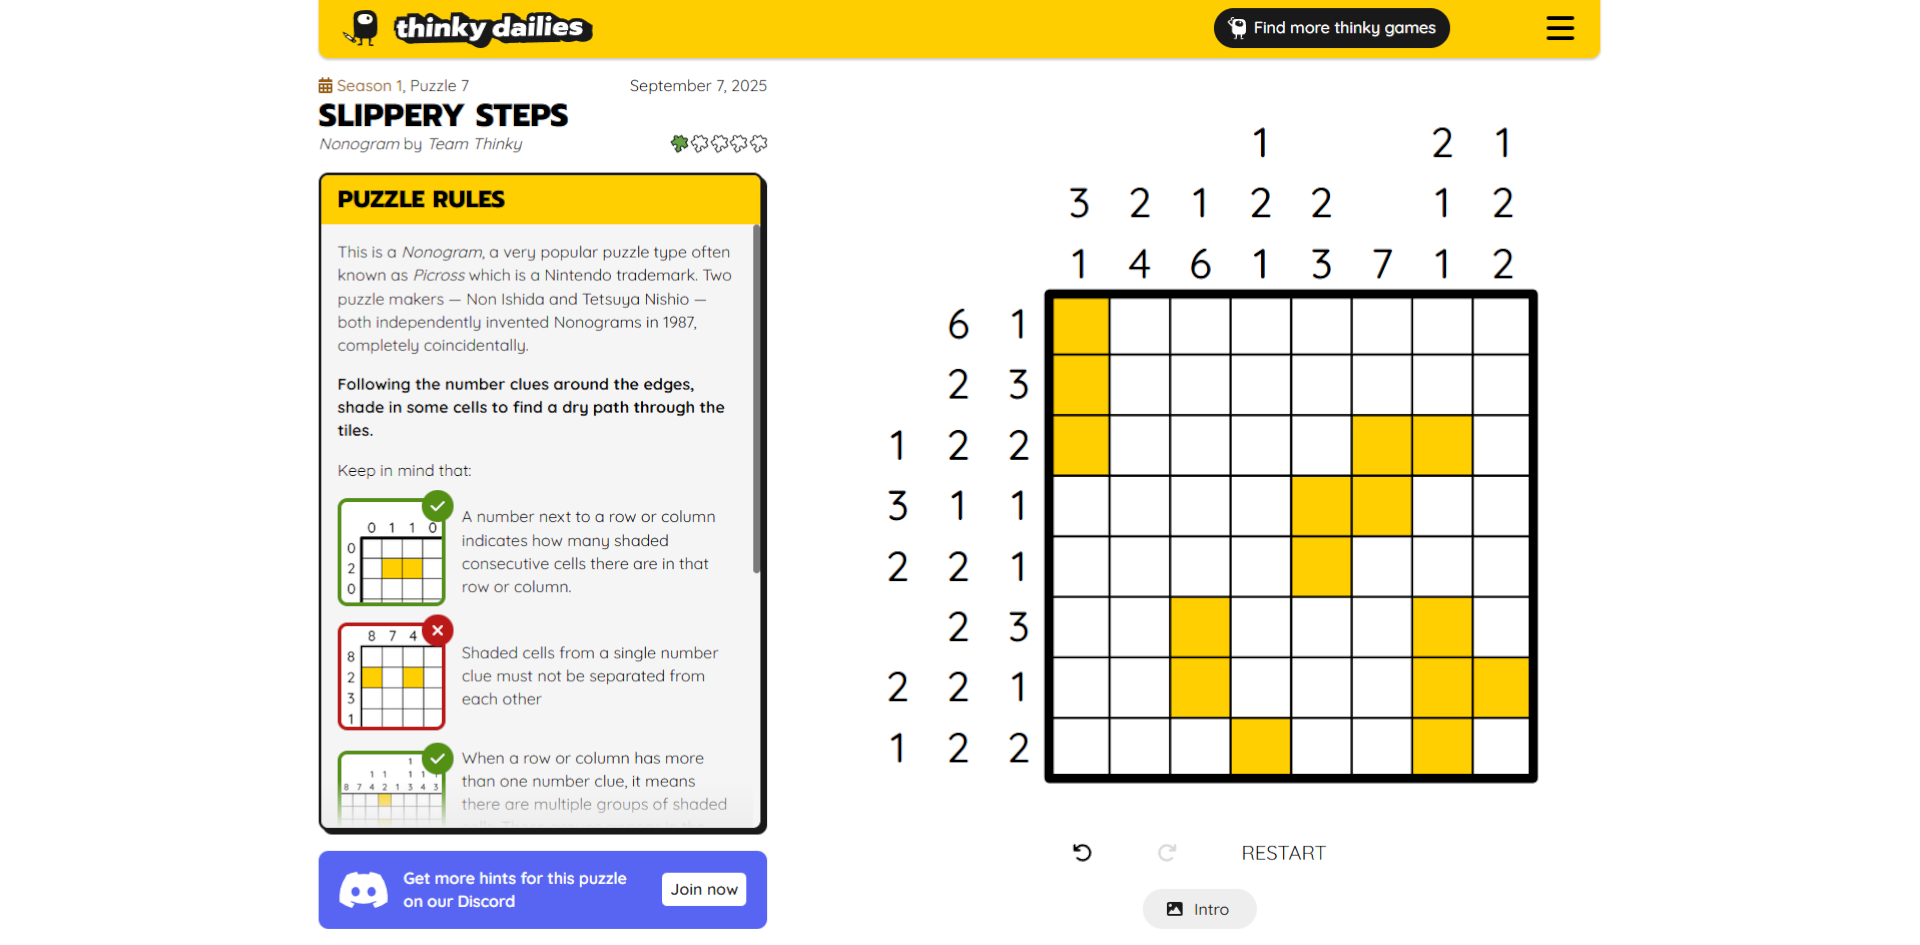Unshade the top-left yellow grid cell
1920x945 pixels.
(x=1080, y=326)
